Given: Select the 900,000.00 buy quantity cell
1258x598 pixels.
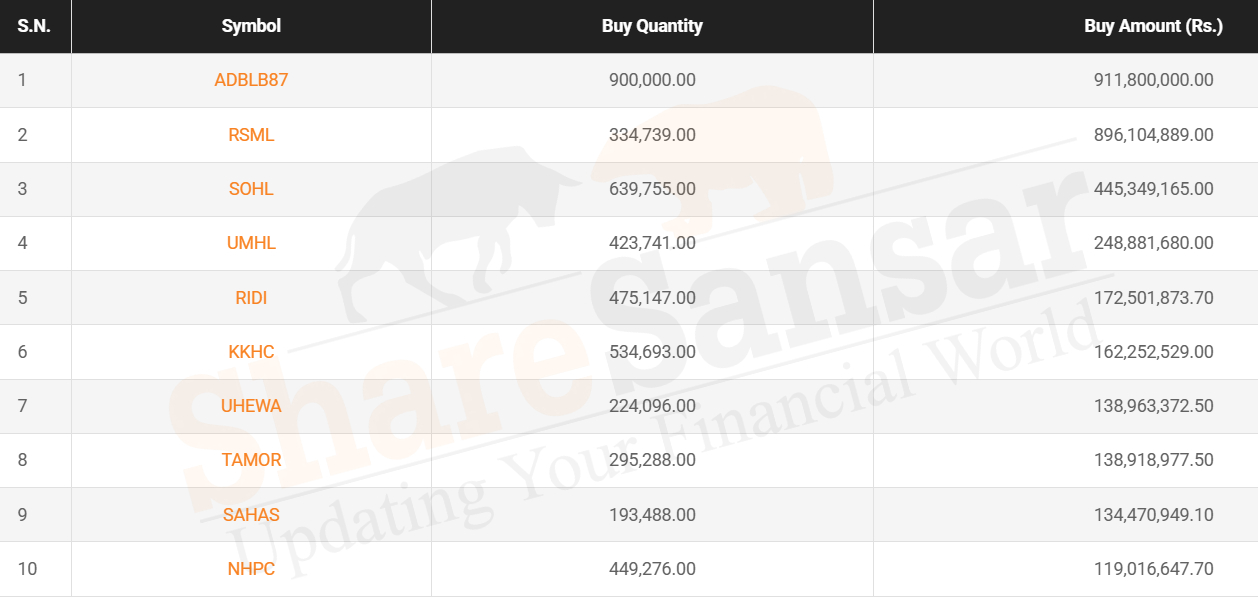Looking at the screenshot, I should 652,80.
